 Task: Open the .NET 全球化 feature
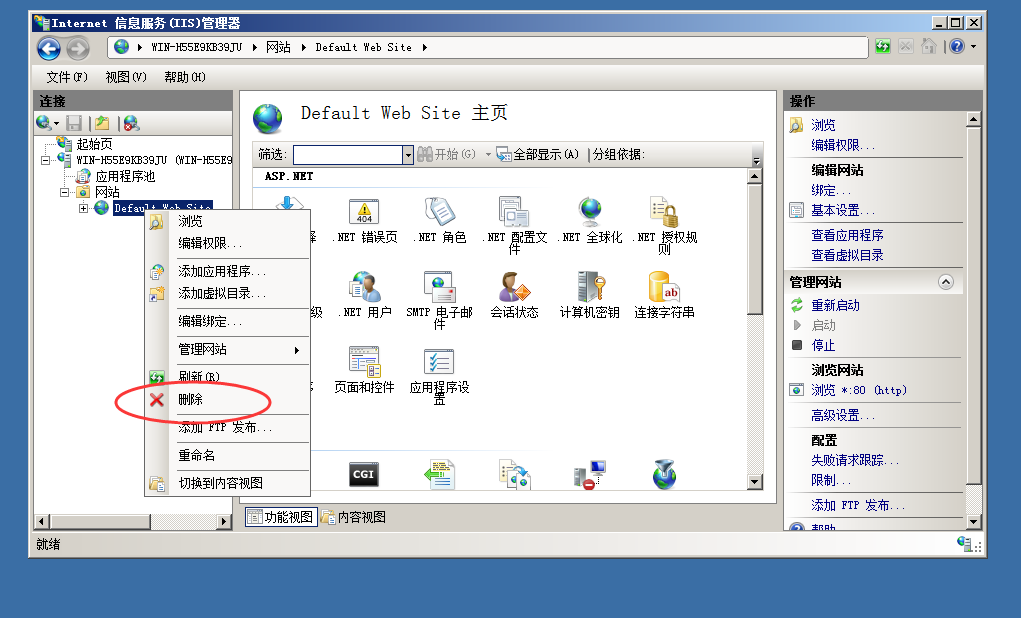(589, 215)
